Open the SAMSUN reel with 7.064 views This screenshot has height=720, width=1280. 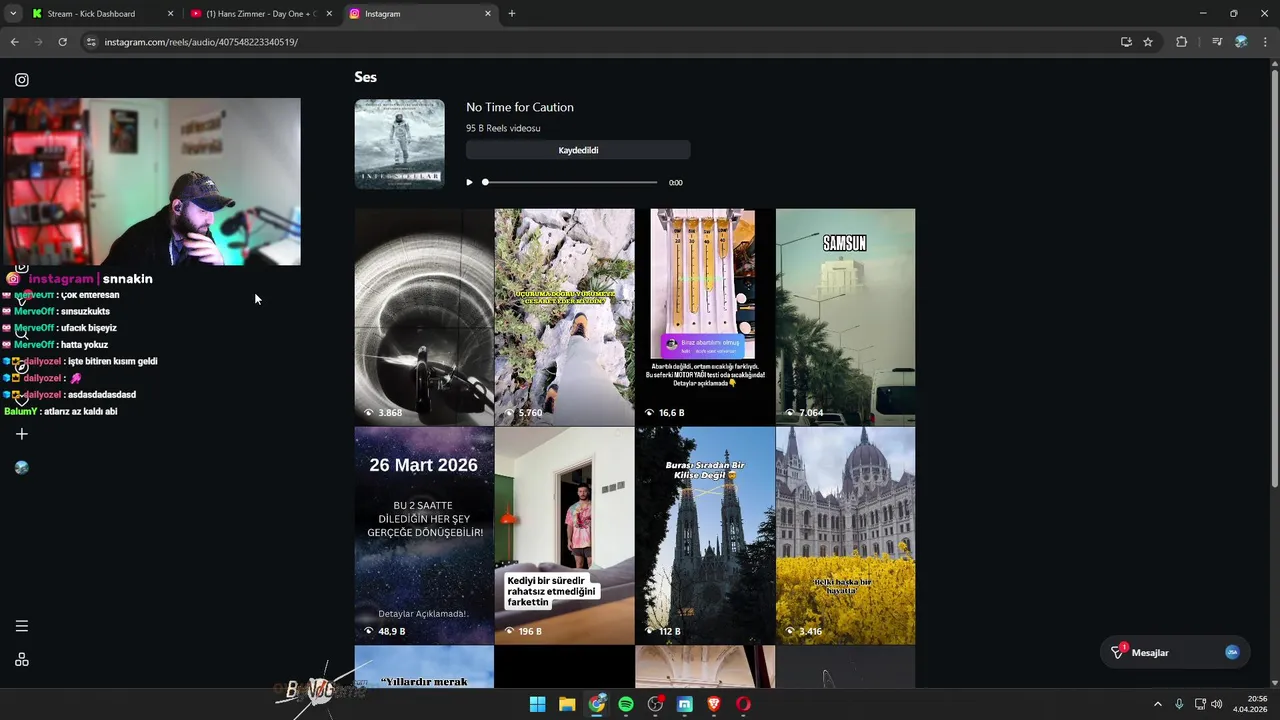pyautogui.click(x=846, y=317)
